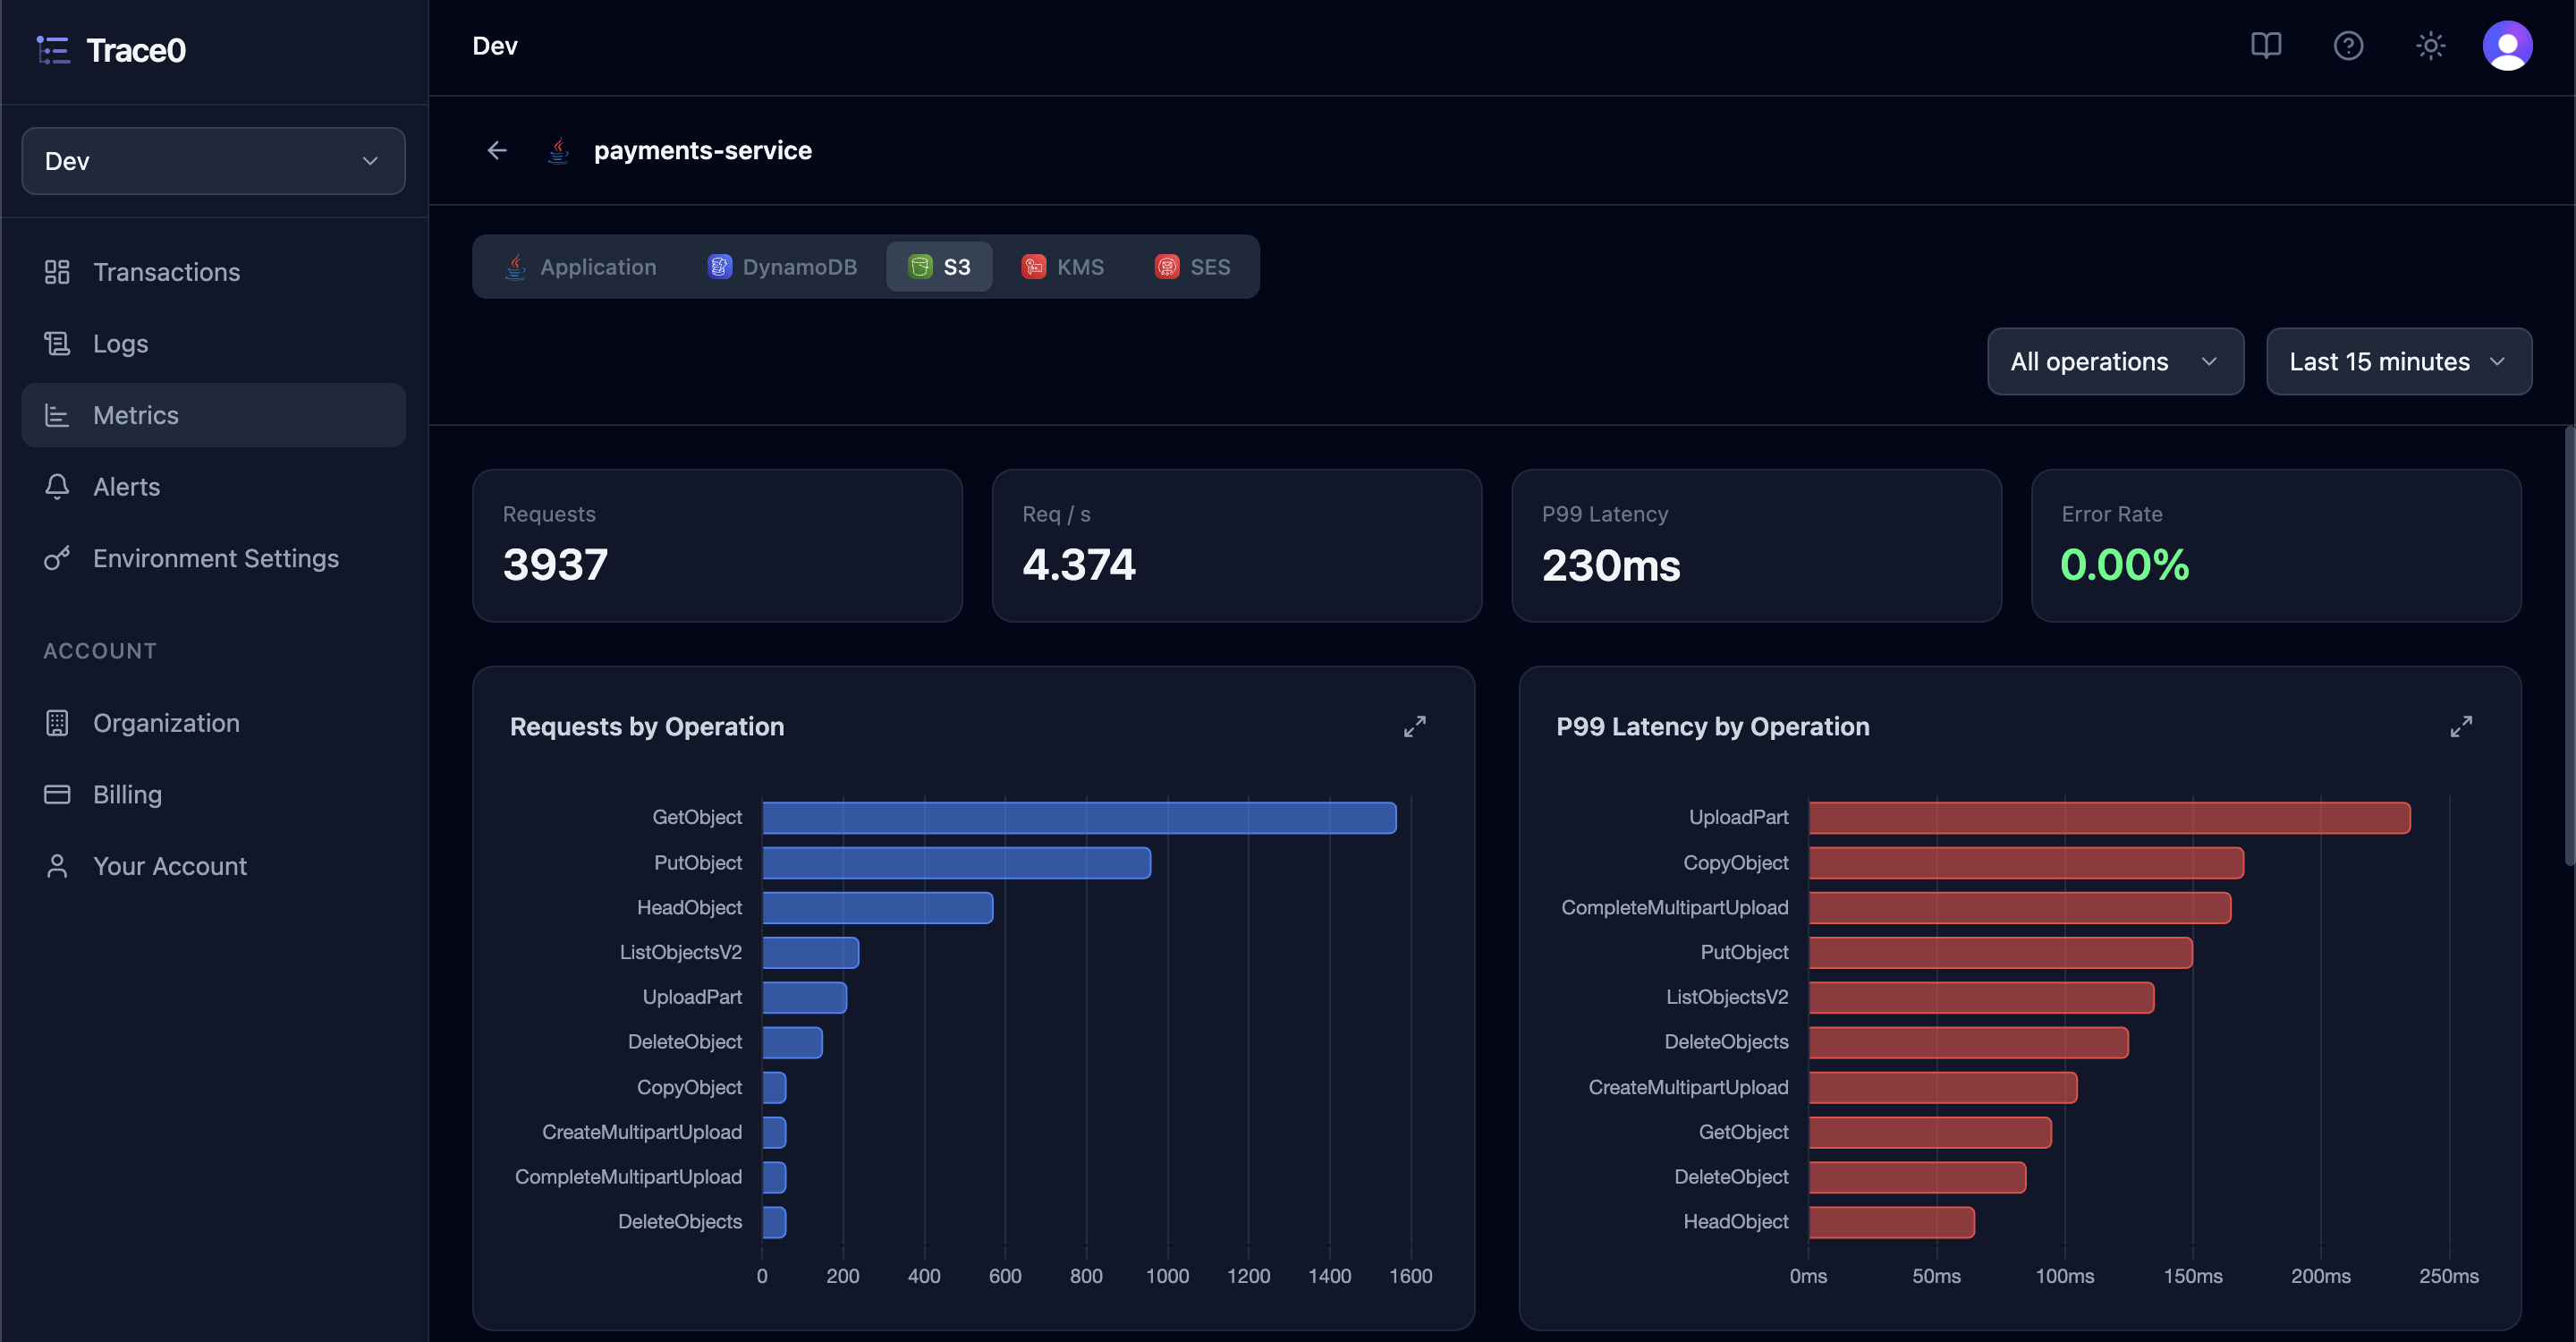Click the CopyObject latency bar

(x=2026, y=863)
